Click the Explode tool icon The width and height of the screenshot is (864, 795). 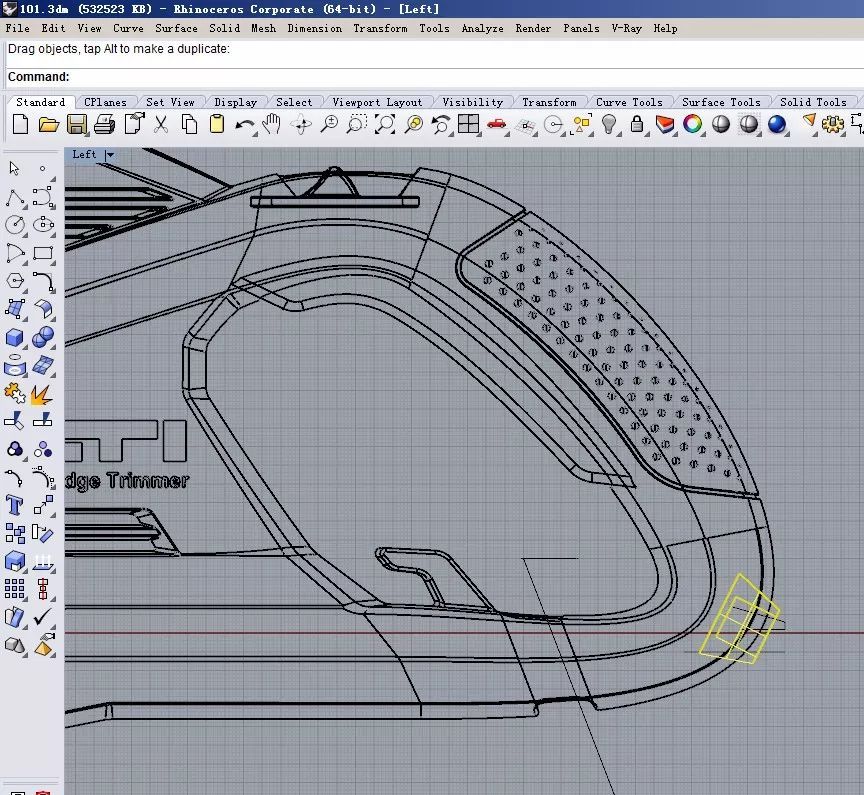click(x=41, y=394)
